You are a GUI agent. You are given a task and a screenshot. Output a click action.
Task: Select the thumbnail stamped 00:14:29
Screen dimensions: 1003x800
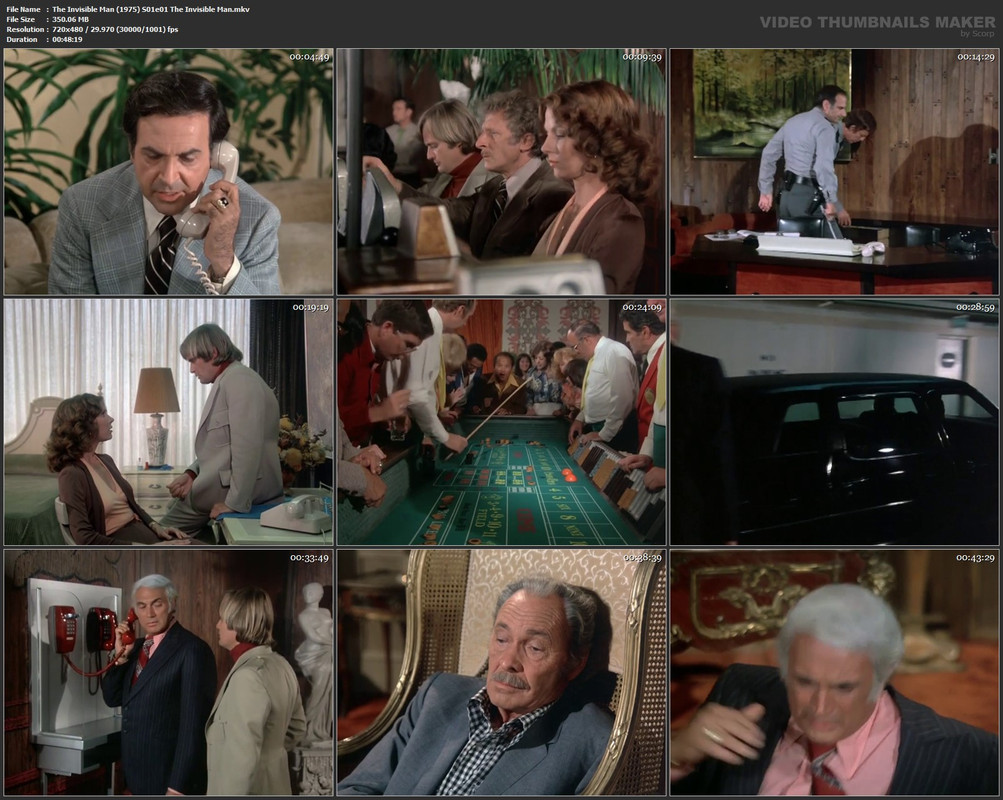(835, 171)
